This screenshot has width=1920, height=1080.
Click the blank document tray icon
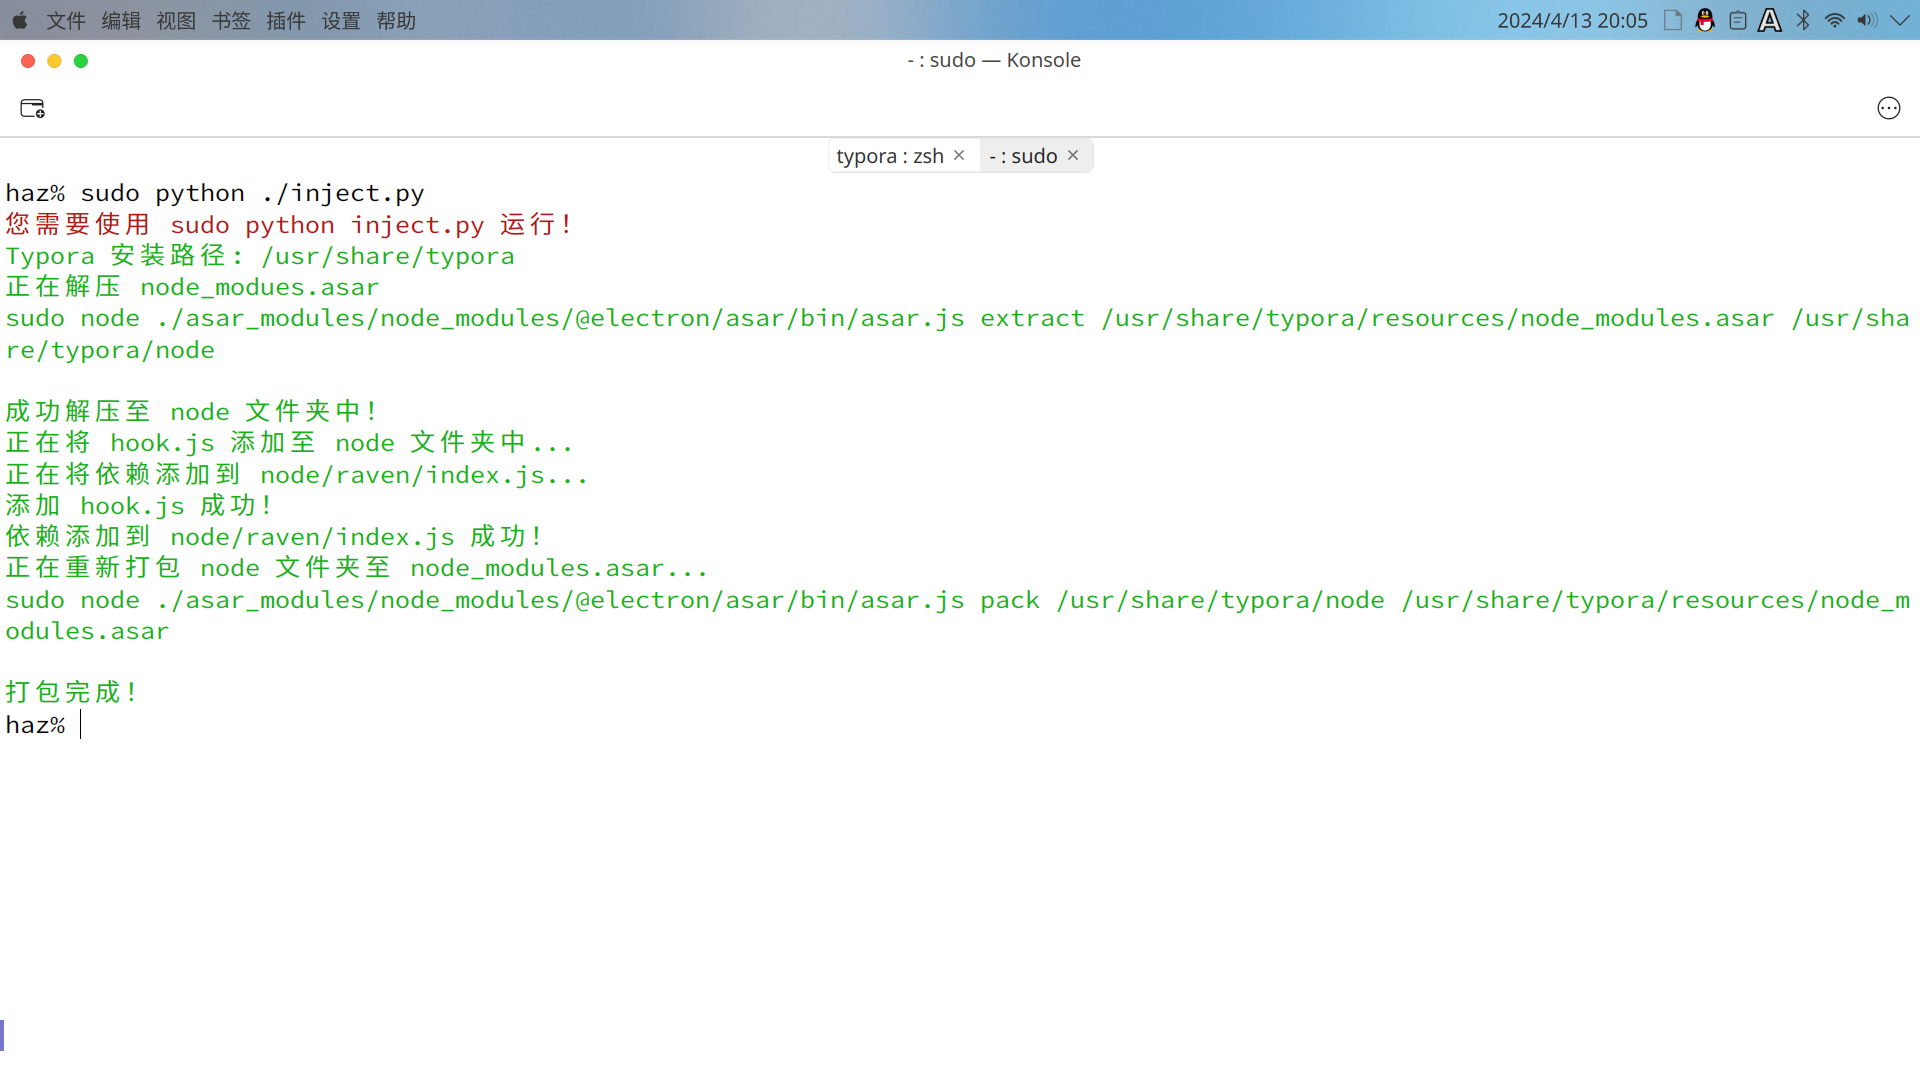tap(1673, 20)
